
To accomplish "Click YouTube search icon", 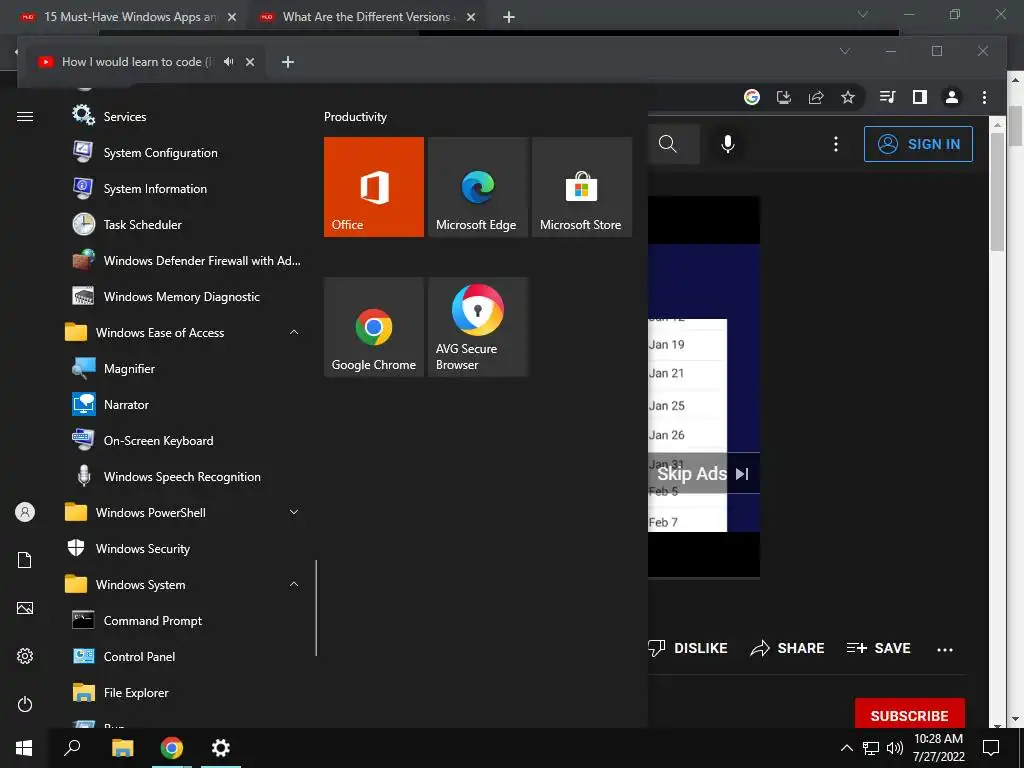I will [667, 144].
